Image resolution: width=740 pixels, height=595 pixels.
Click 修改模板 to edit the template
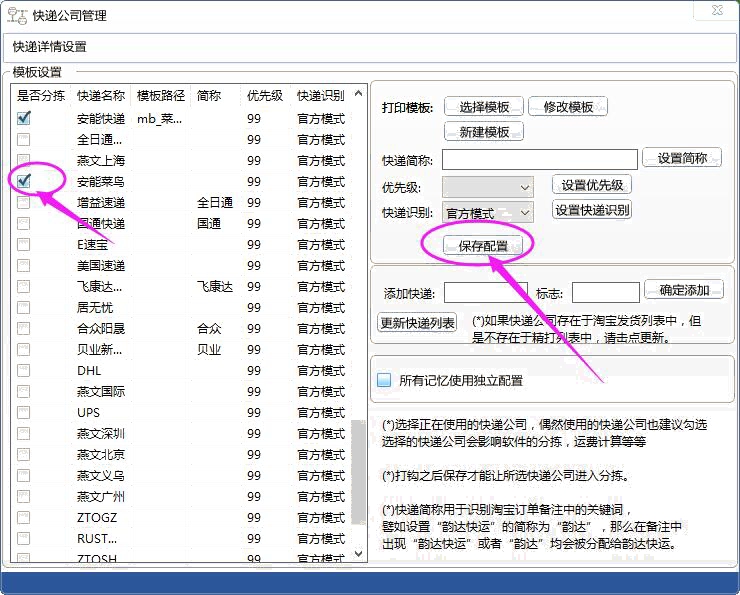point(568,107)
